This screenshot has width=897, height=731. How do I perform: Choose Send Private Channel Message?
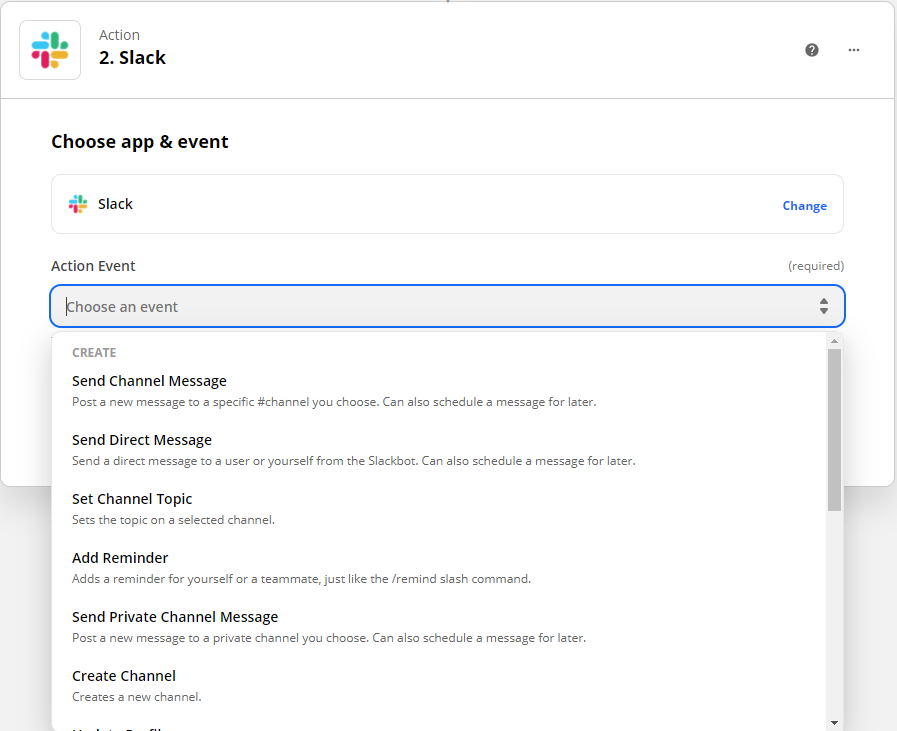click(175, 617)
